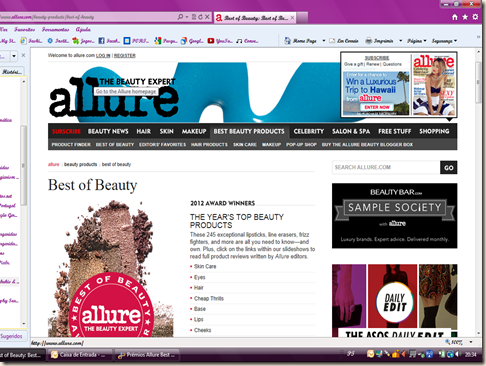Open the BEST BEAUTY PRODUCTS nav item
Viewport: 486px width, 366px height.
click(249, 131)
